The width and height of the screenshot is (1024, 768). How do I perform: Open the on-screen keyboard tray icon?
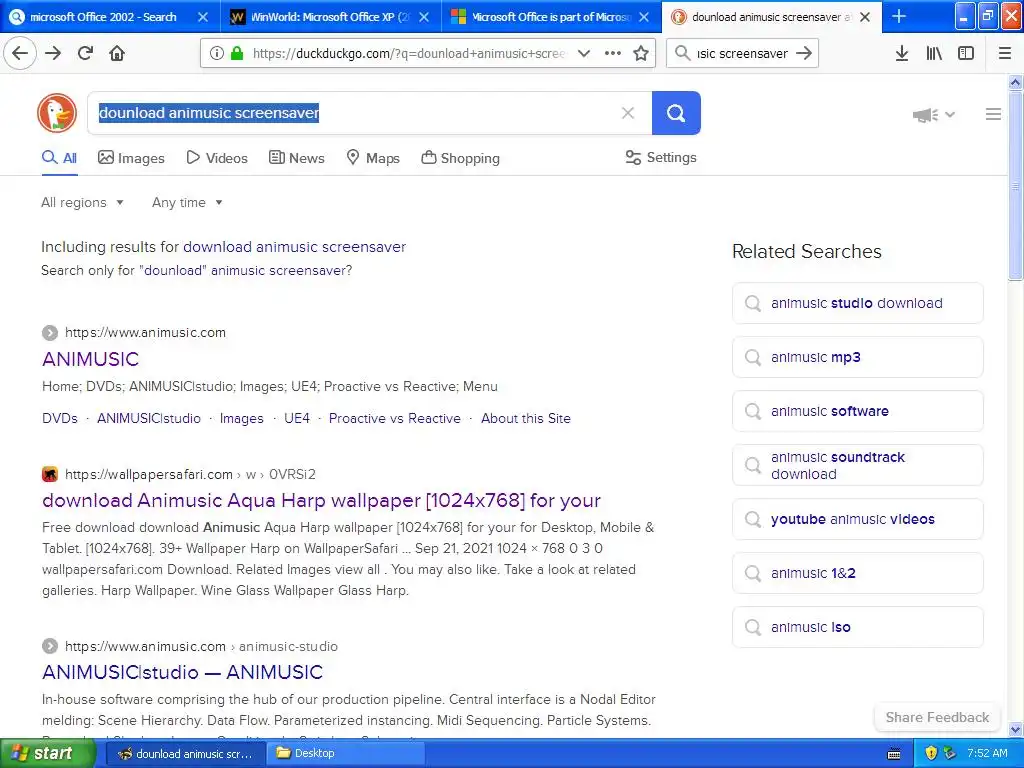[x=894, y=754]
